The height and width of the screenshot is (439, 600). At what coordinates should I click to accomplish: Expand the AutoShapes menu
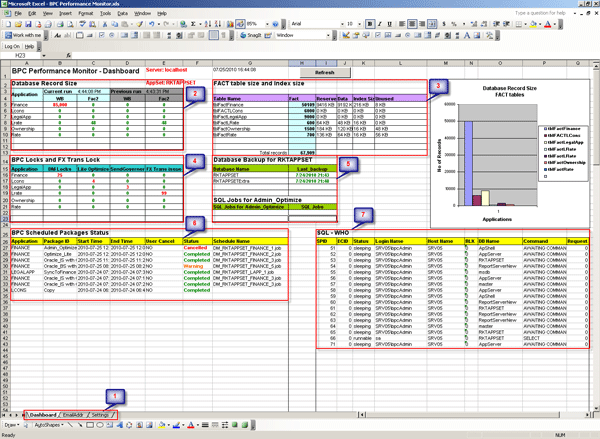tap(50, 424)
